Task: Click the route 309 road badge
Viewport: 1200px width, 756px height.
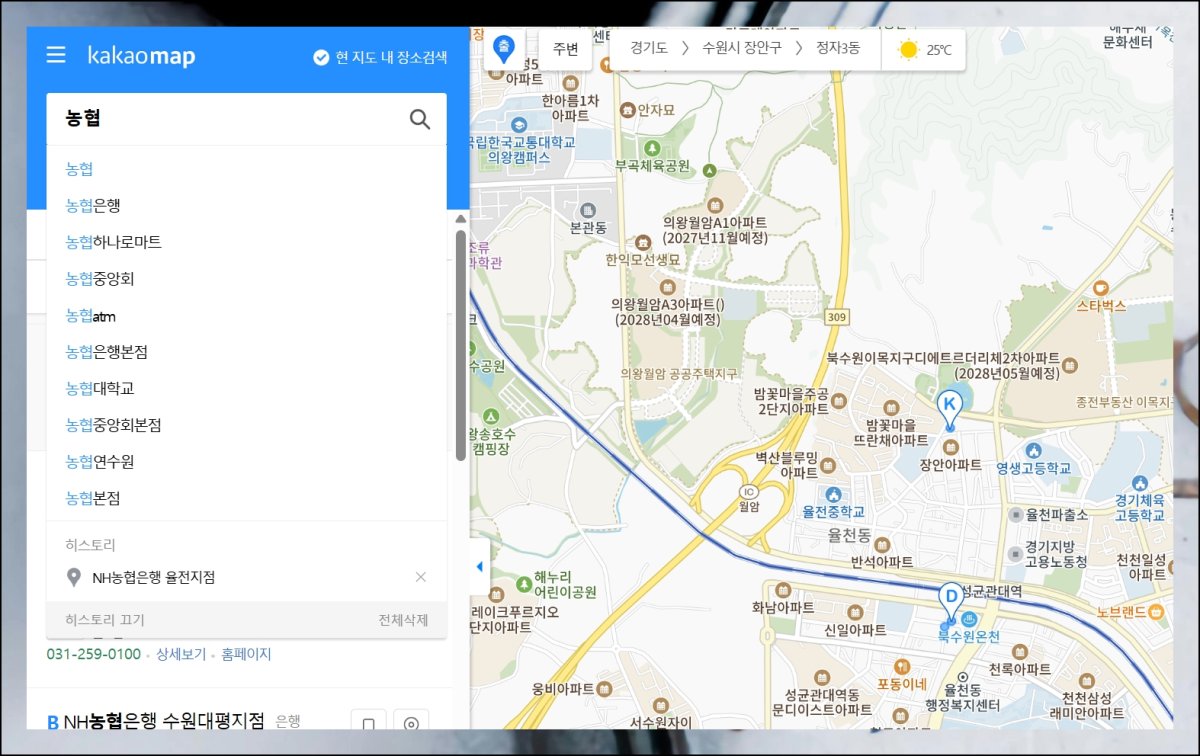Action: point(837,317)
